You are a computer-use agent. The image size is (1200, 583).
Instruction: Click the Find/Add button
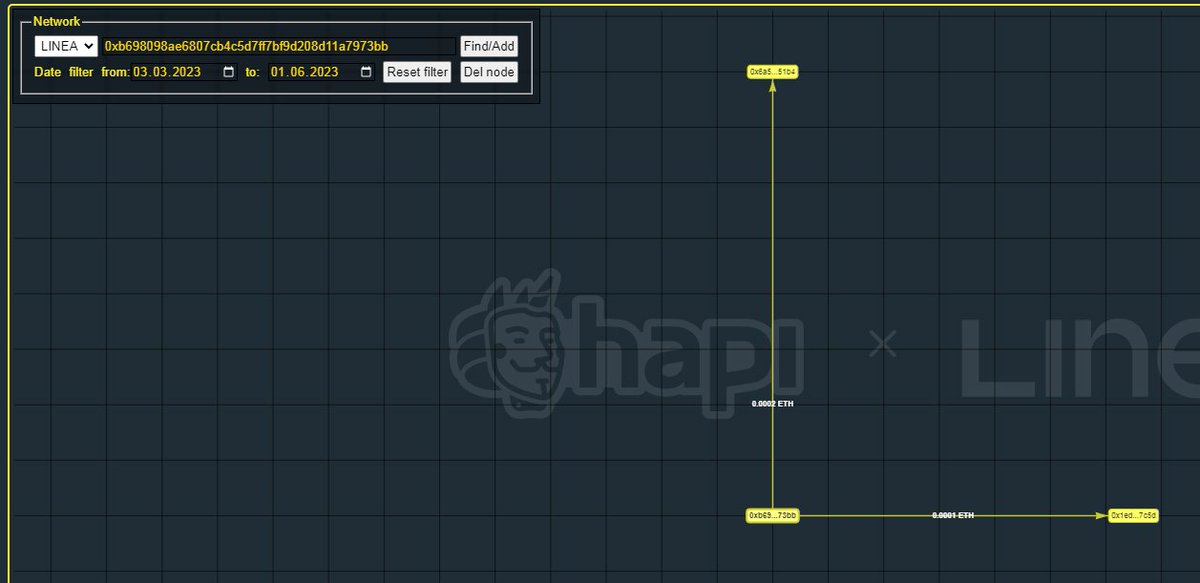tap(489, 46)
